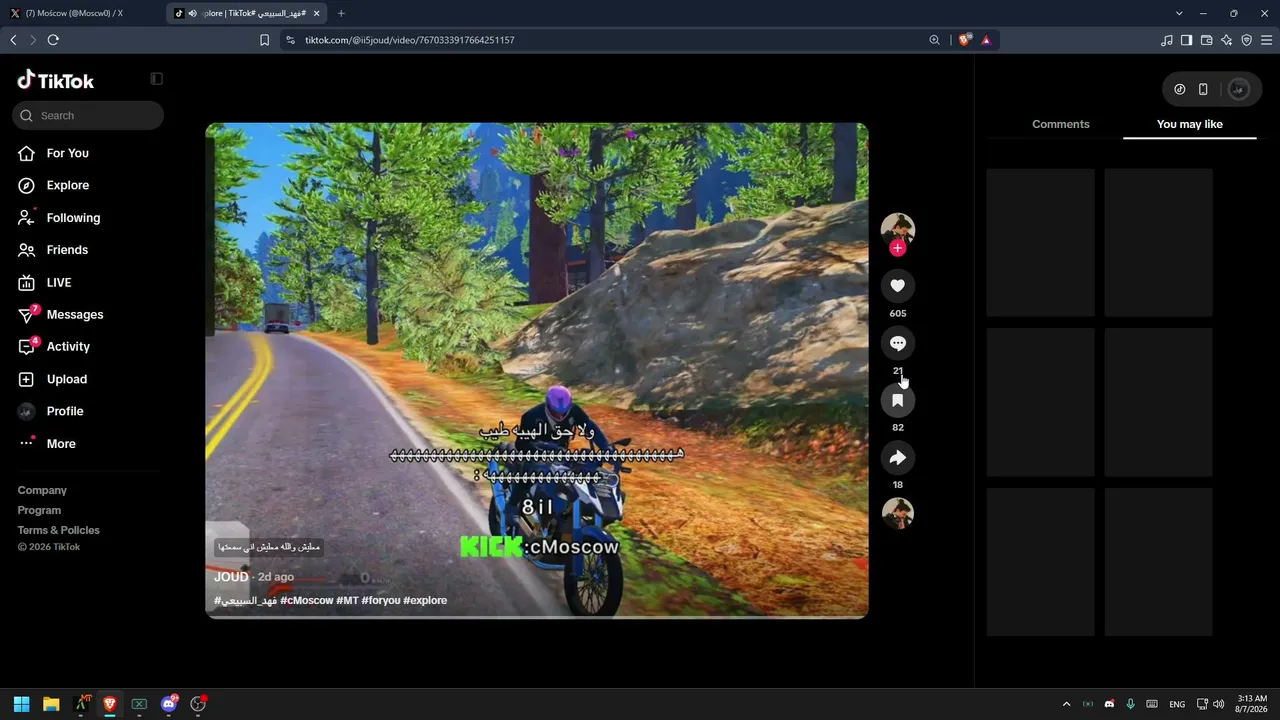This screenshot has height=720, width=1280.
Task: Switch to the Comments tab
Action: [x=1060, y=124]
